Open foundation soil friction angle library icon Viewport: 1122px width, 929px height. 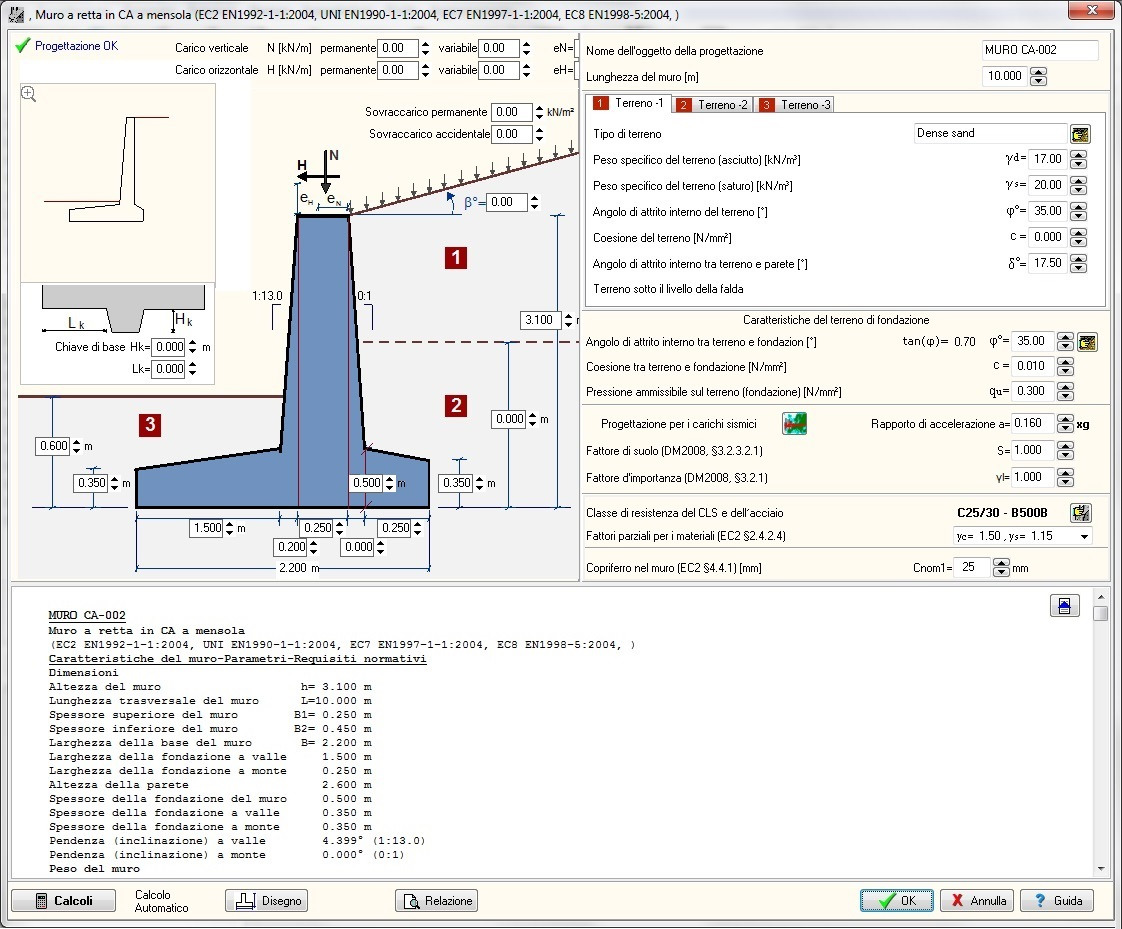1087,342
